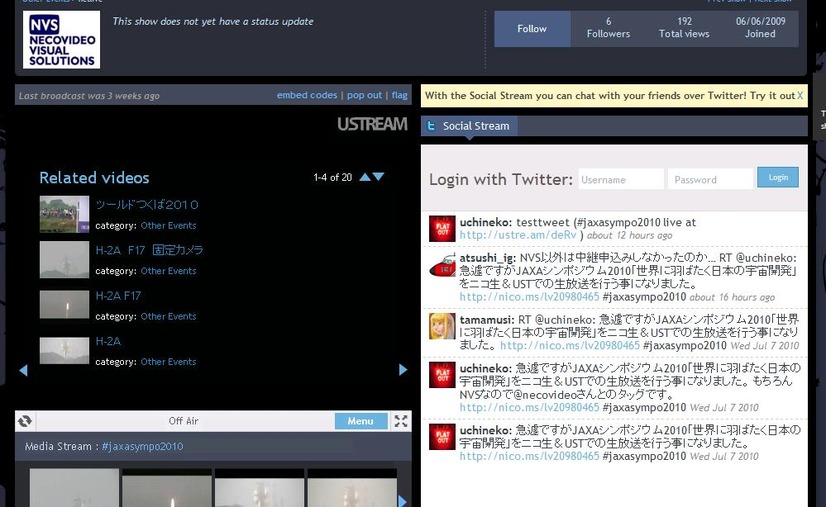826x507 pixels.
Task: Click the refresh icon on player bar
Action: (x=25, y=421)
